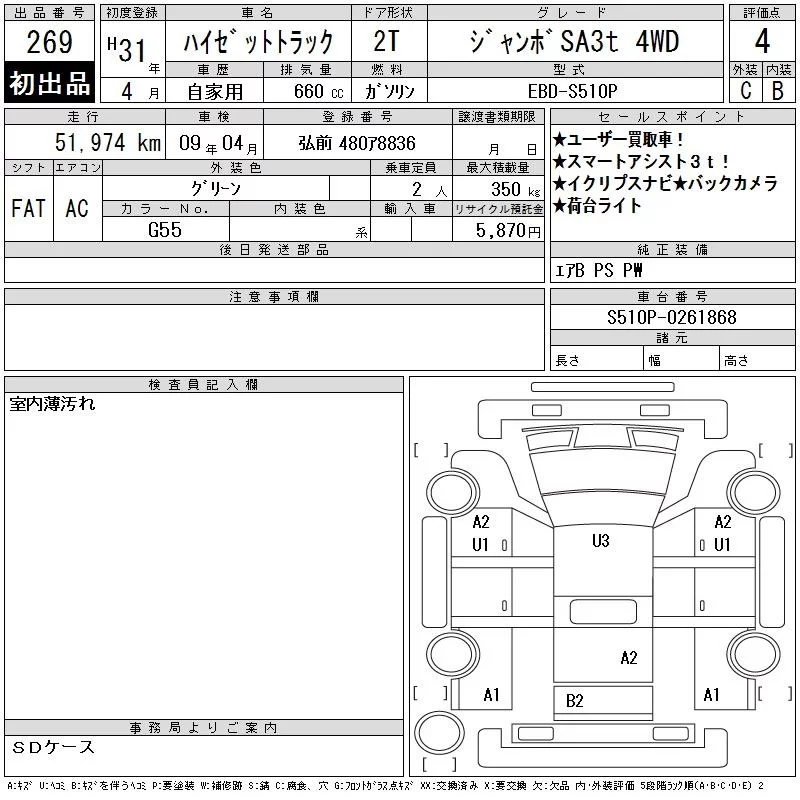Click the 高さ dimension cell

(758, 360)
